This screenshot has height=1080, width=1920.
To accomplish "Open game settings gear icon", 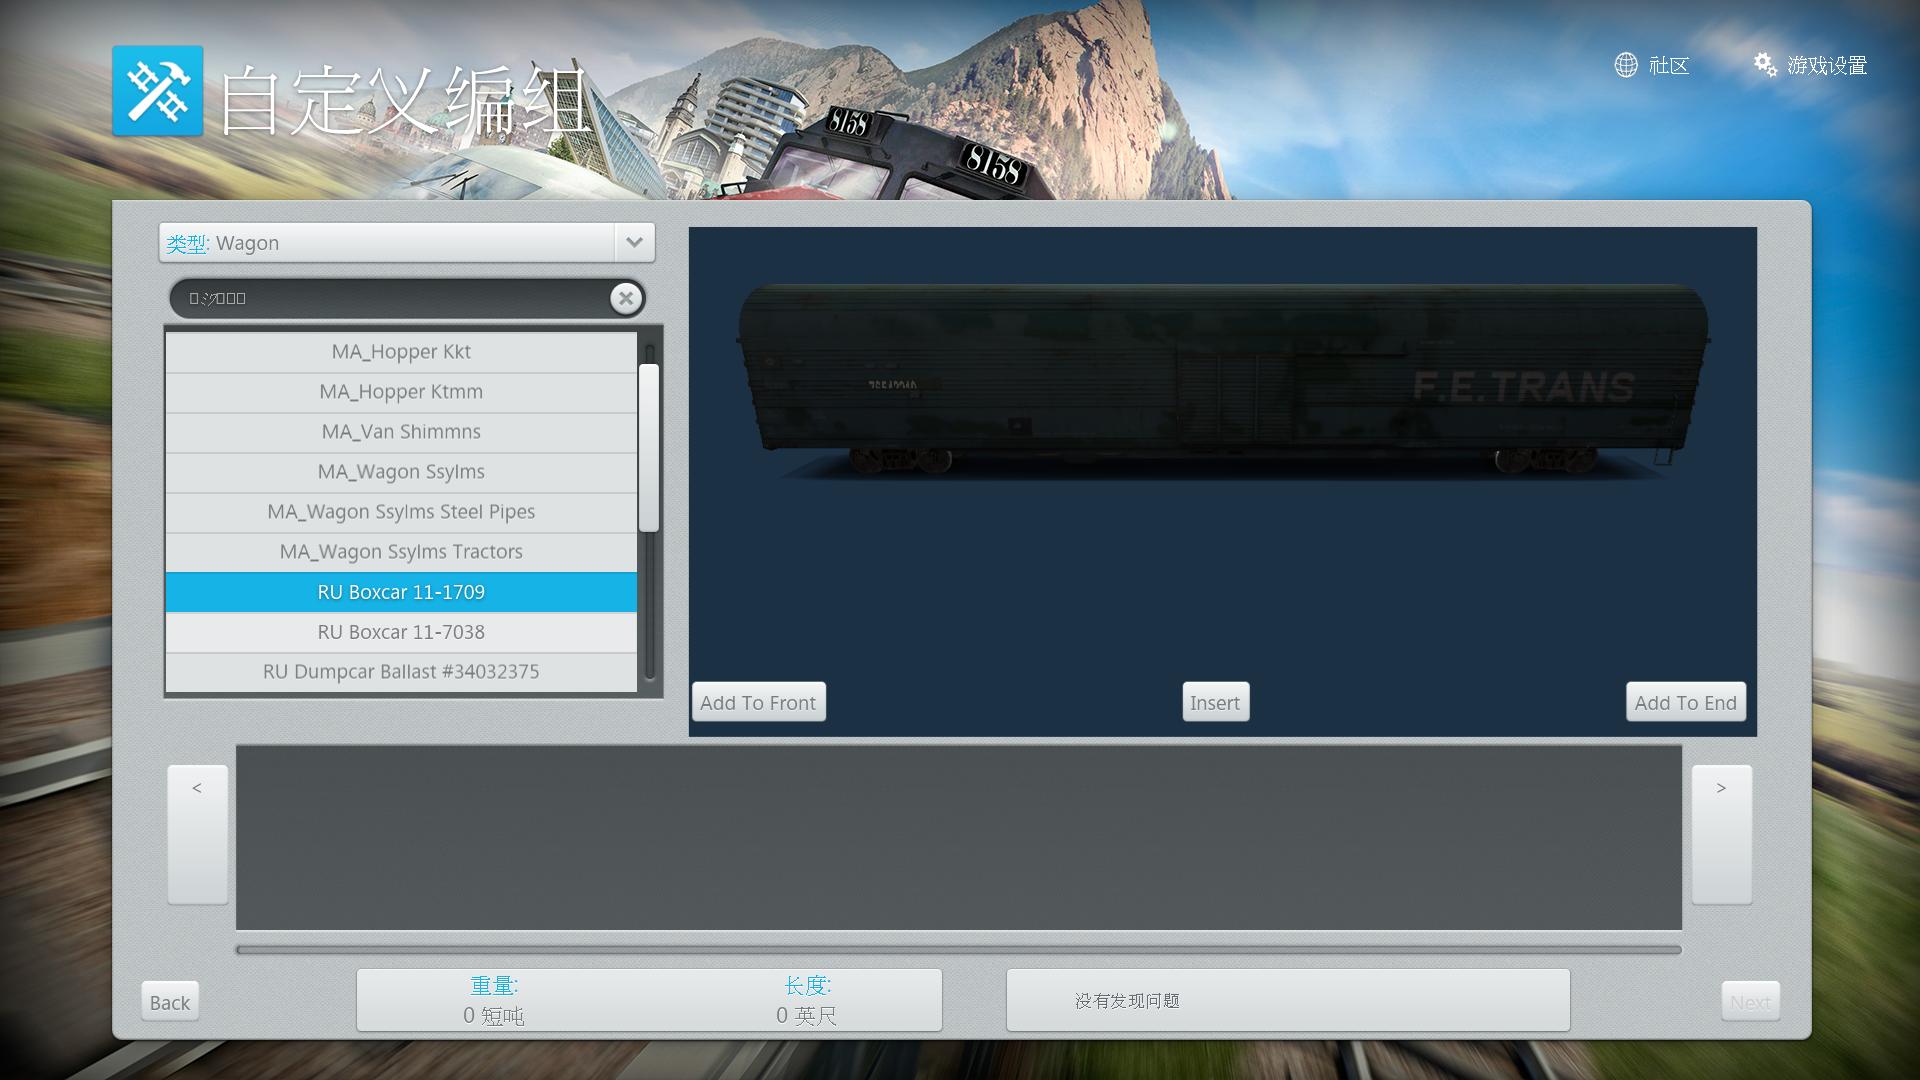I will (x=1765, y=65).
